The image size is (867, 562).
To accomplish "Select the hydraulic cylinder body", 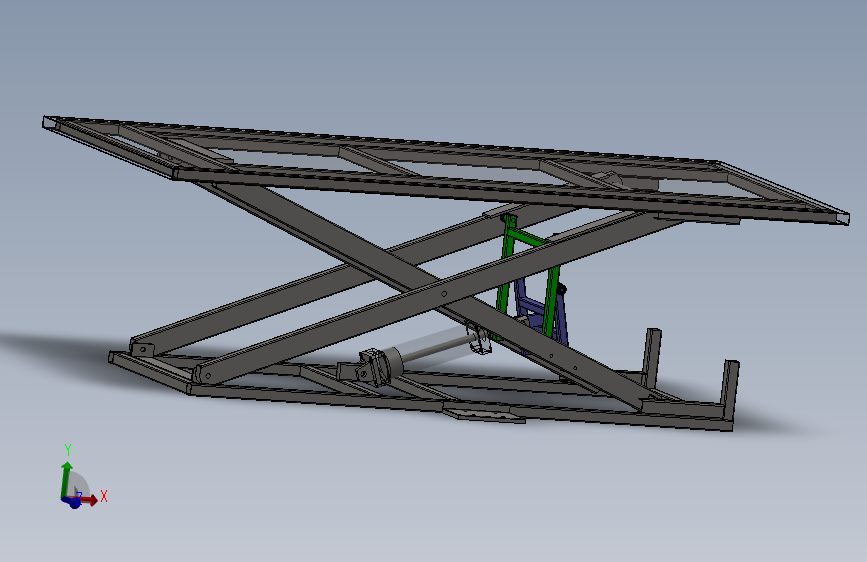I will tap(426, 348).
